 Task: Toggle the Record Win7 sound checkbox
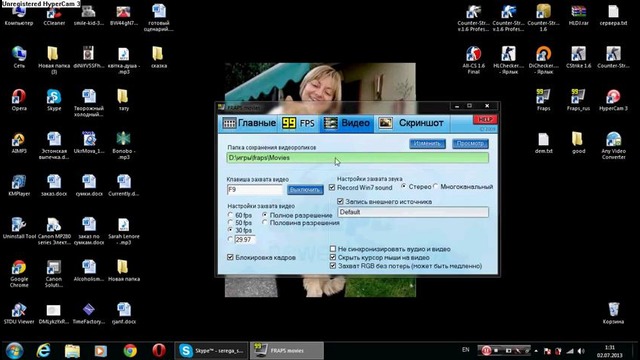pyautogui.click(x=332, y=188)
